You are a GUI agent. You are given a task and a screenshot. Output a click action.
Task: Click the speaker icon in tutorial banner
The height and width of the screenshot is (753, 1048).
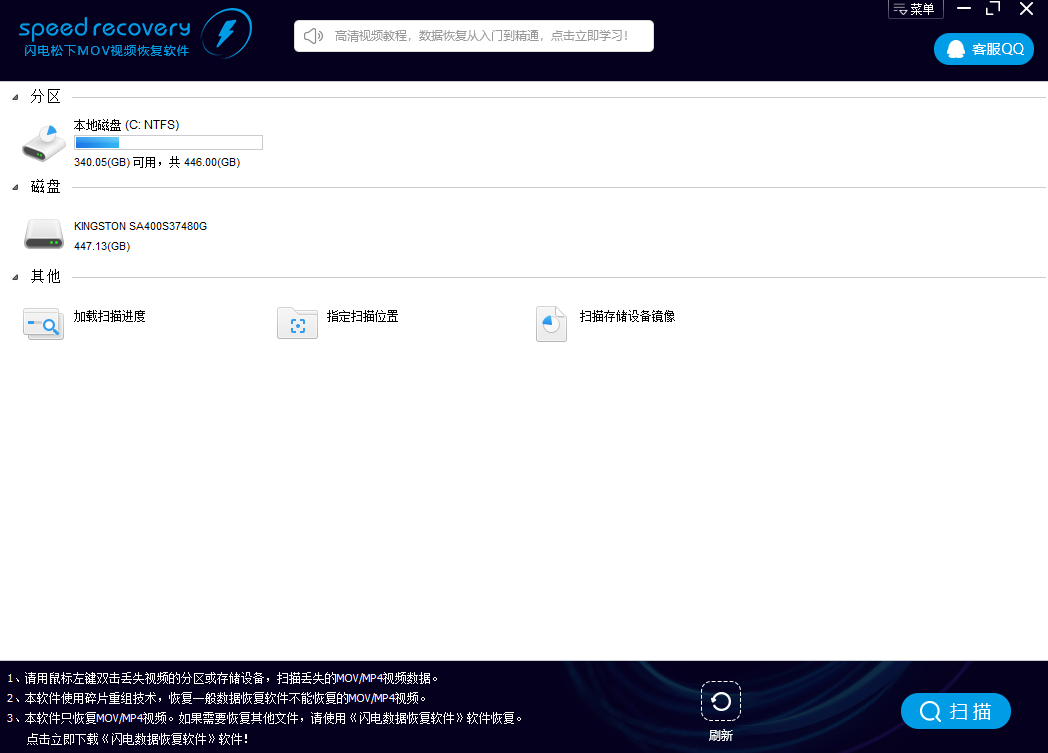click(x=313, y=36)
